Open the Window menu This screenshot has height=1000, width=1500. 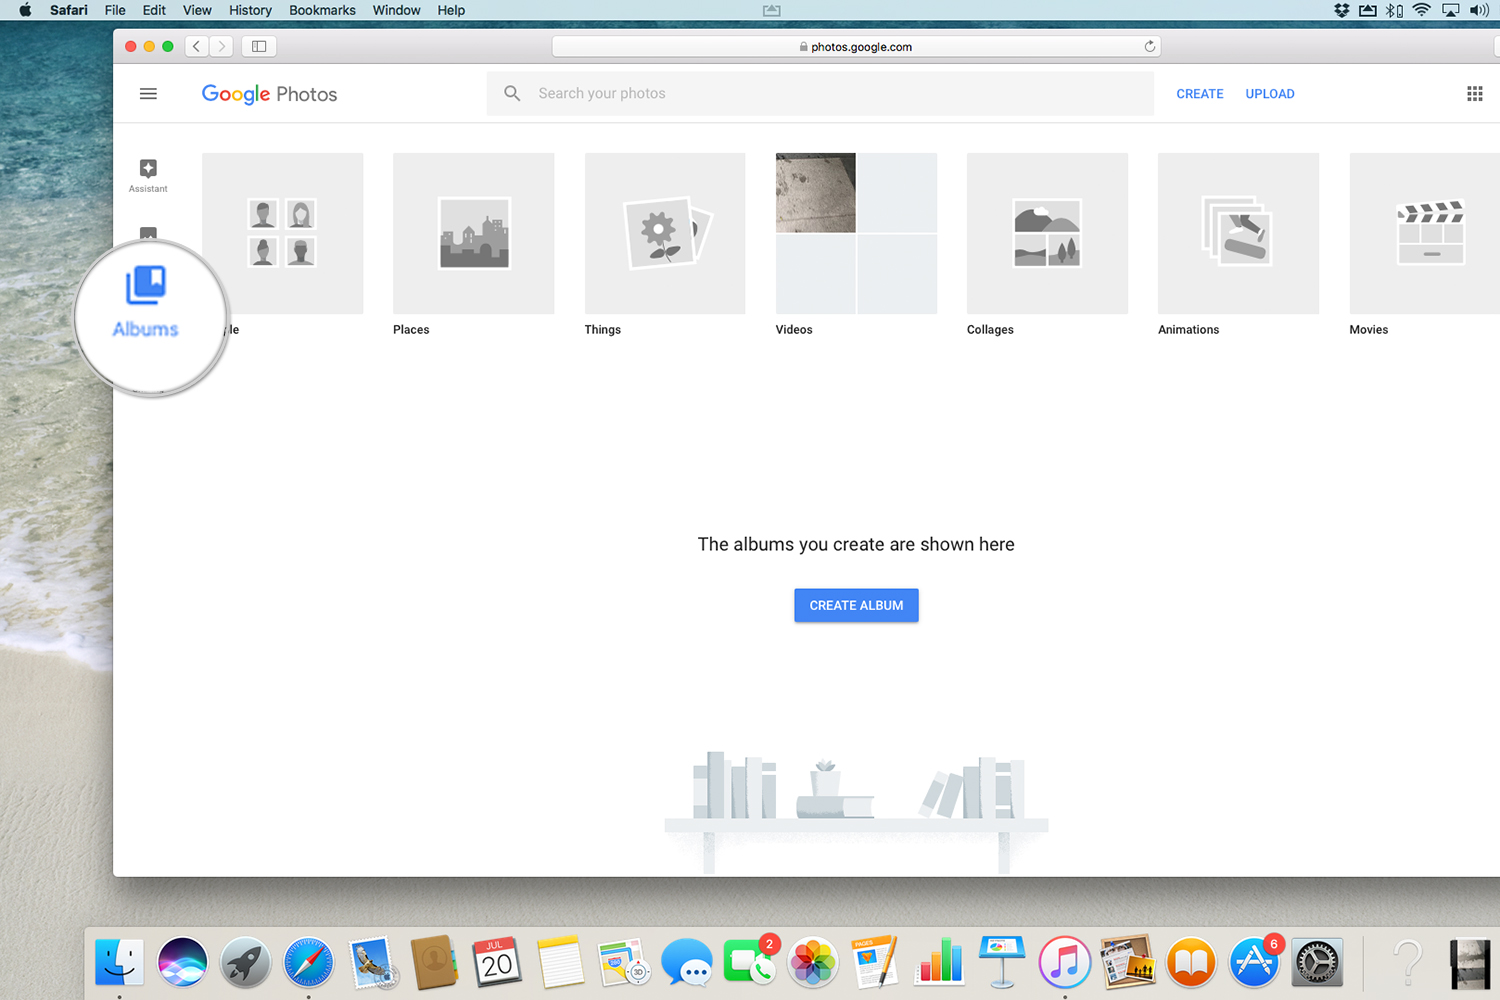pos(396,10)
